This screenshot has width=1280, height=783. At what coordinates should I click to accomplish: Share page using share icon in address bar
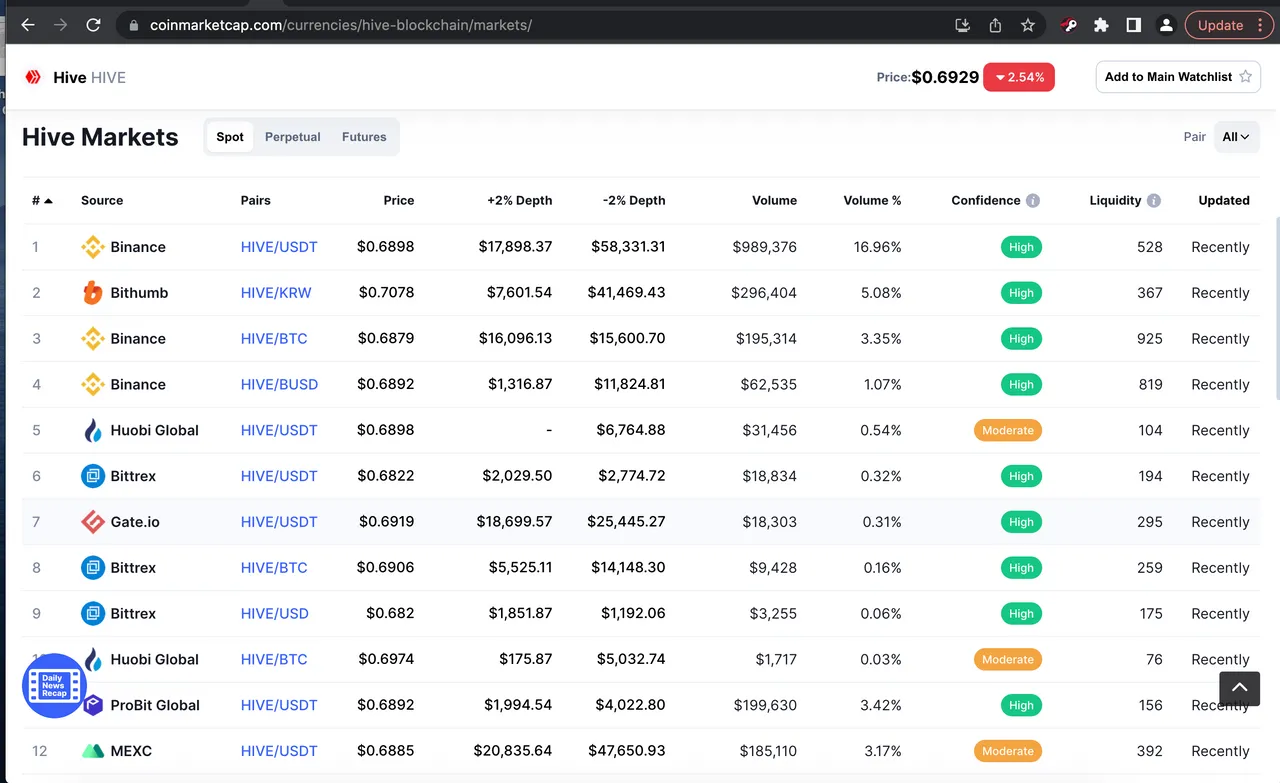click(995, 25)
